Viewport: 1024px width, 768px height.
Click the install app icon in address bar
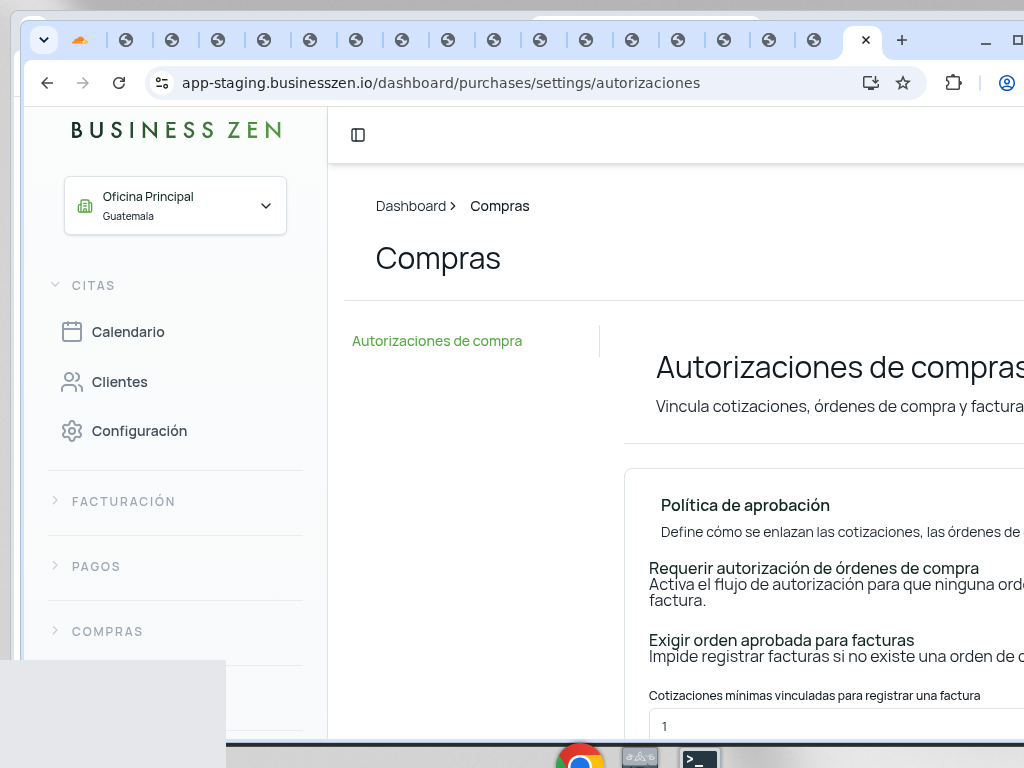tap(871, 83)
